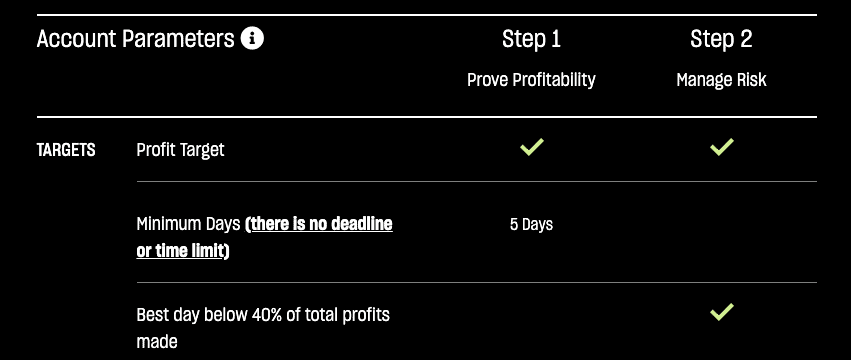
Task: Click the 5 Days value under Step 1
Action: 531,224
